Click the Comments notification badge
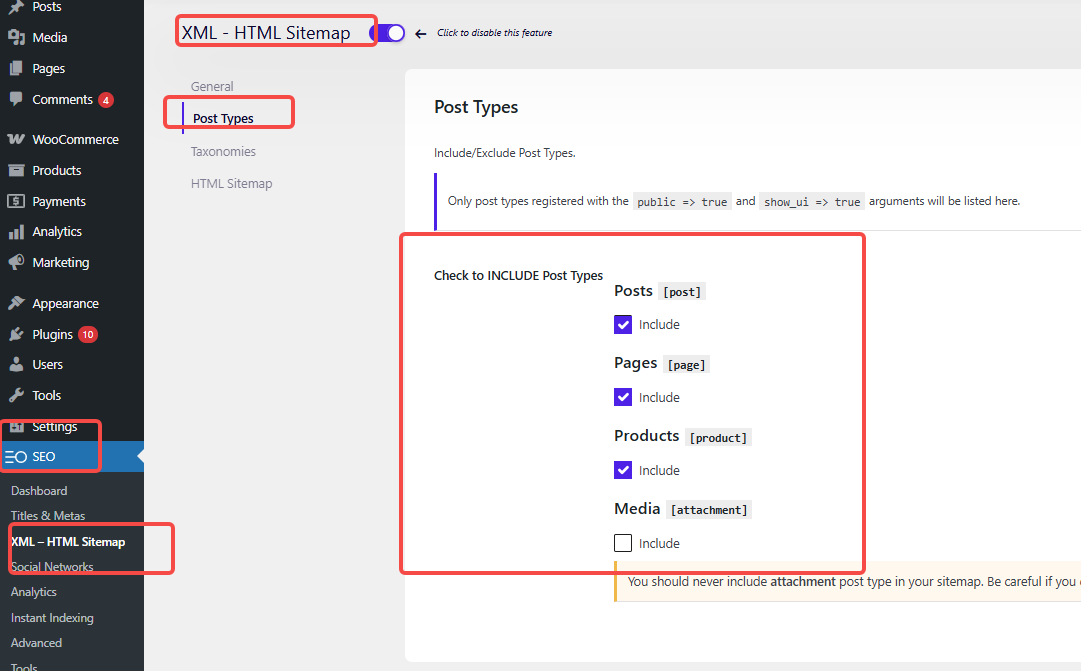 [x=108, y=99]
